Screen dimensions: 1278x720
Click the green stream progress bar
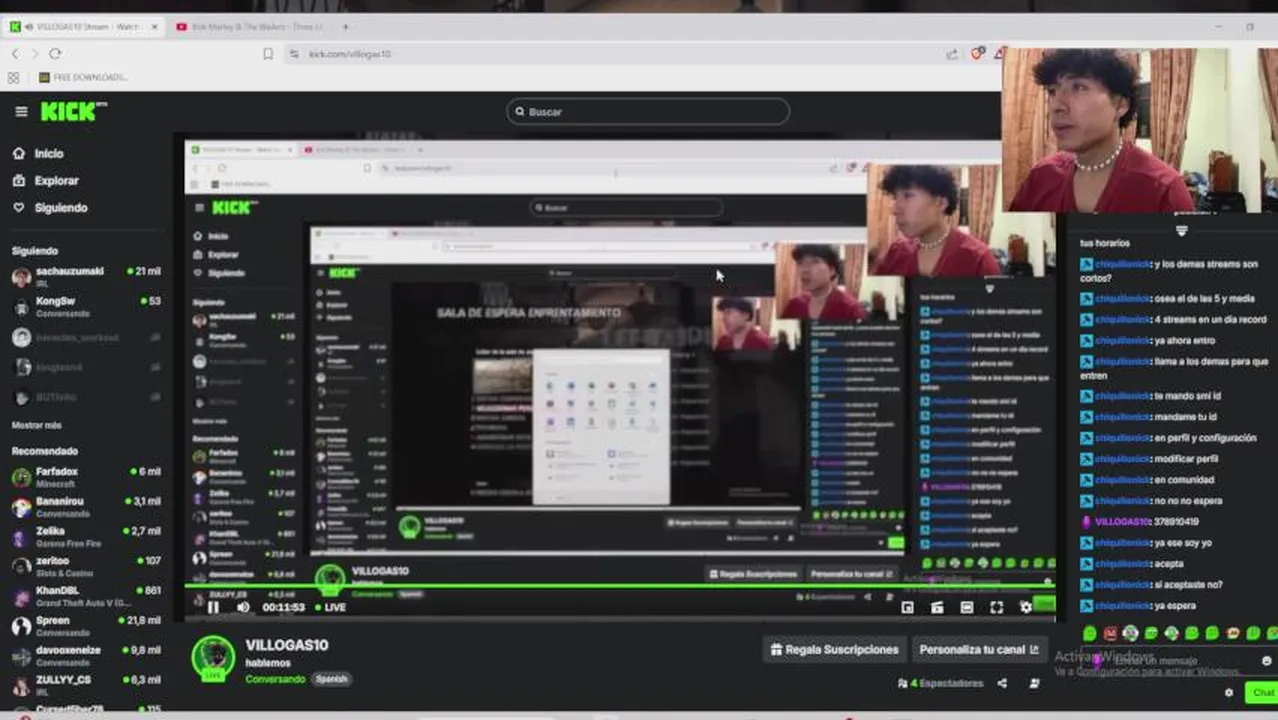[x=620, y=588]
